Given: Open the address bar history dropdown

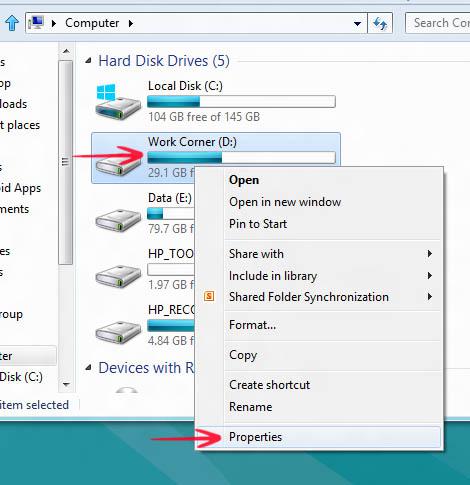Looking at the screenshot, I should tap(357, 24).
